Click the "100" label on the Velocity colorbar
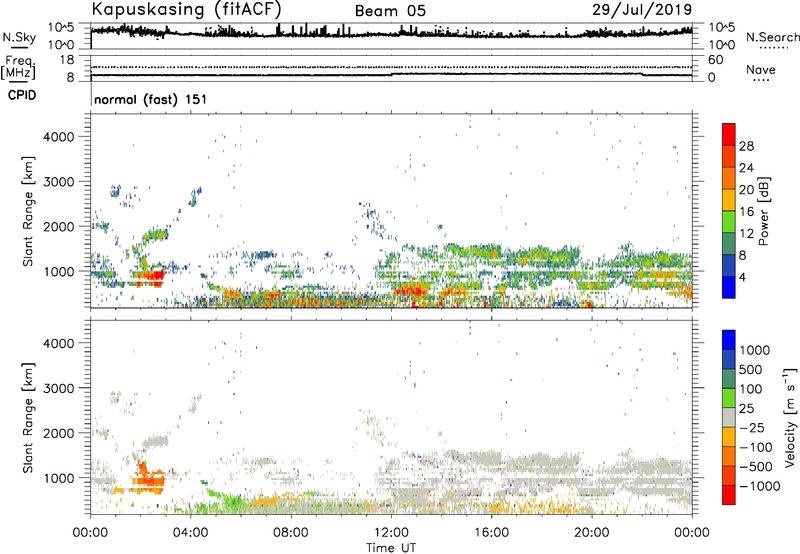Screen dimensions: 800x554 (x=753, y=389)
